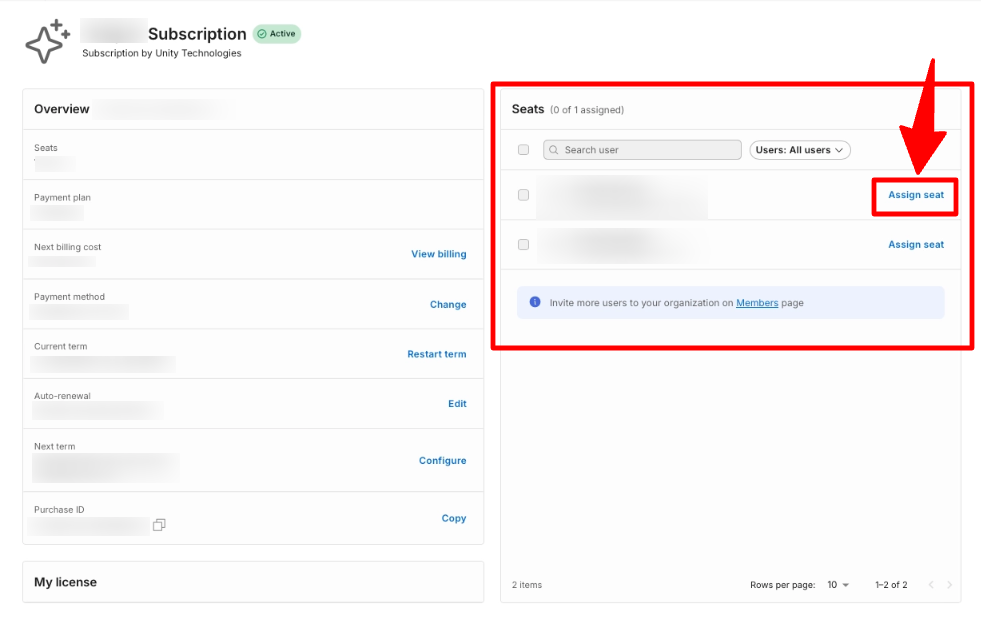Go to the next page arrow
This screenshot has width=981, height=618.
(949, 585)
